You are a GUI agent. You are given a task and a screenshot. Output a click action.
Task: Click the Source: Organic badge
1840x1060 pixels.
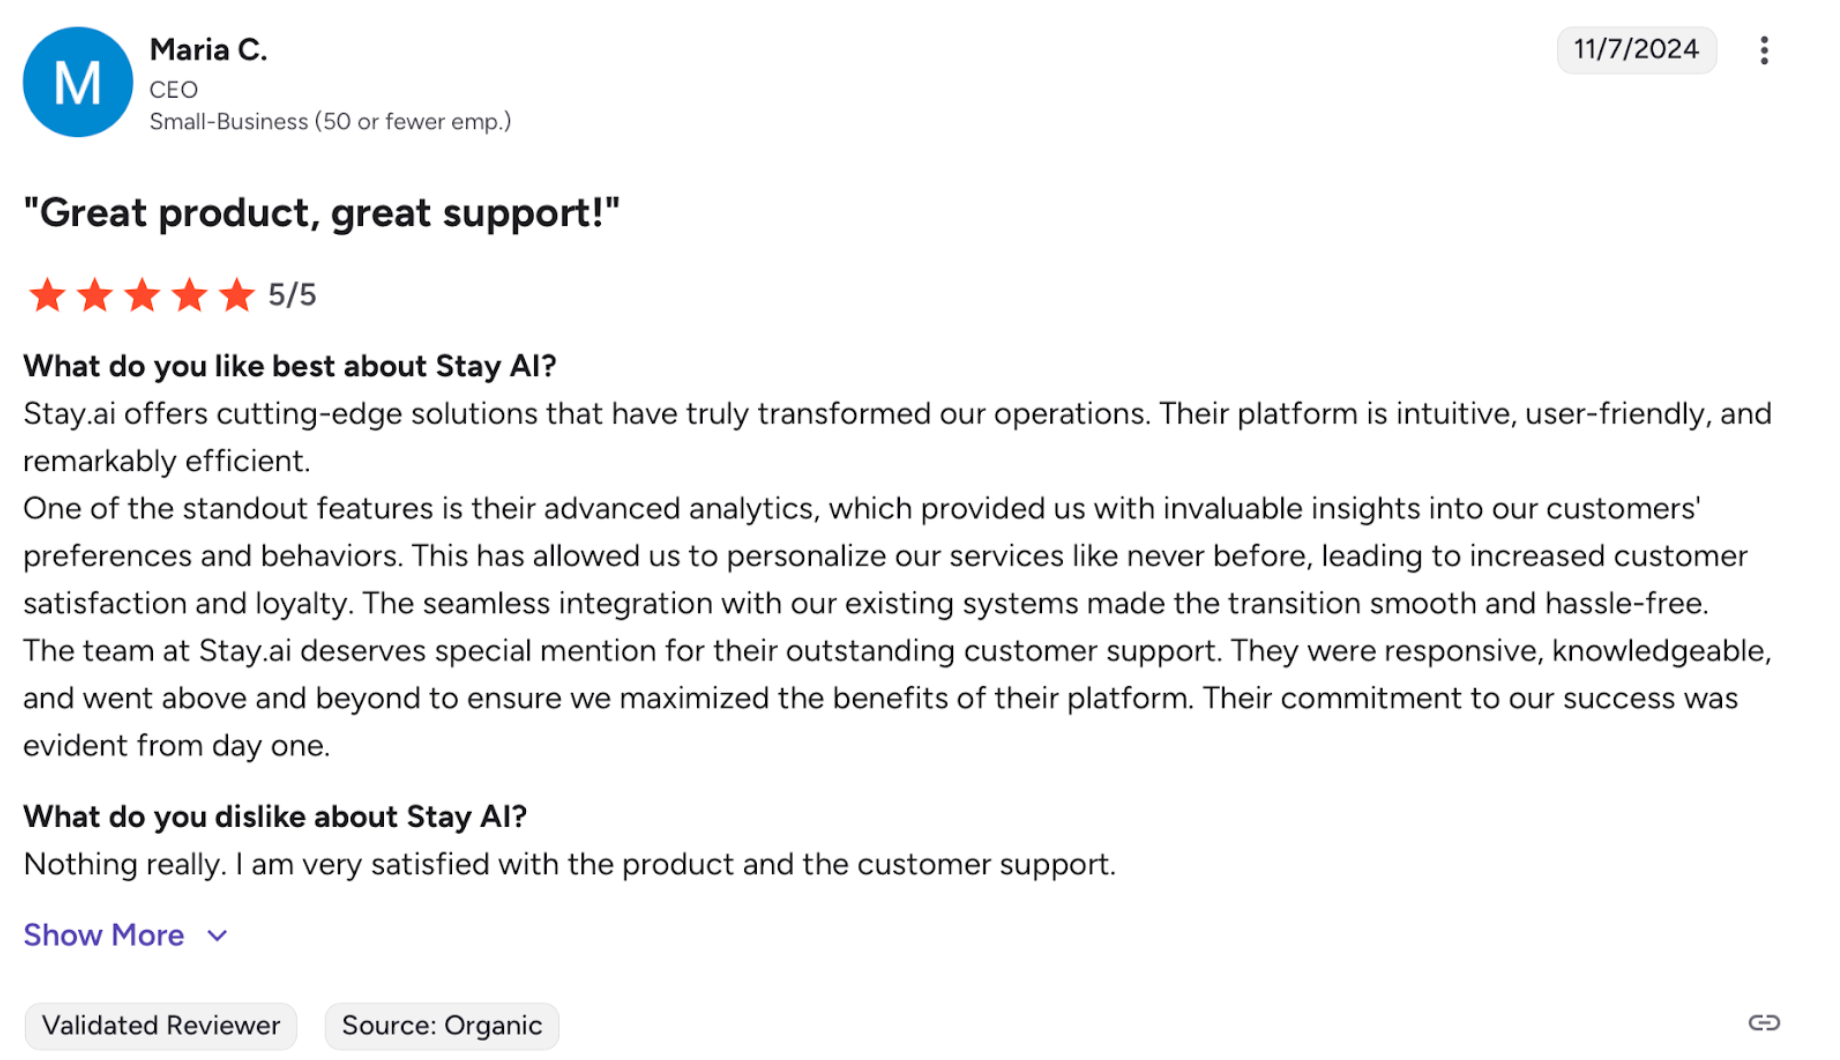coord(442,1026)
